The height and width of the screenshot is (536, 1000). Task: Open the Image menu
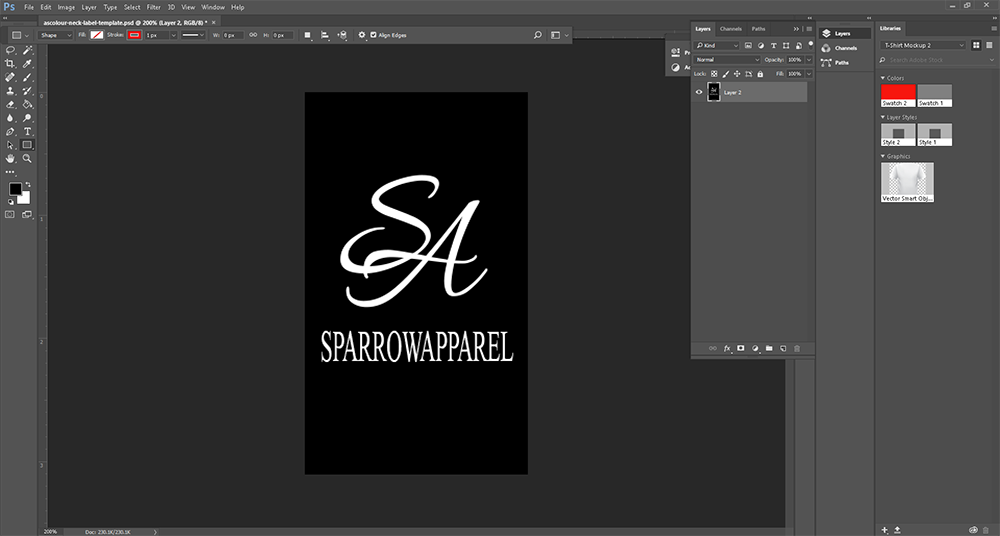pyautogui.click(x=66, y=7)
